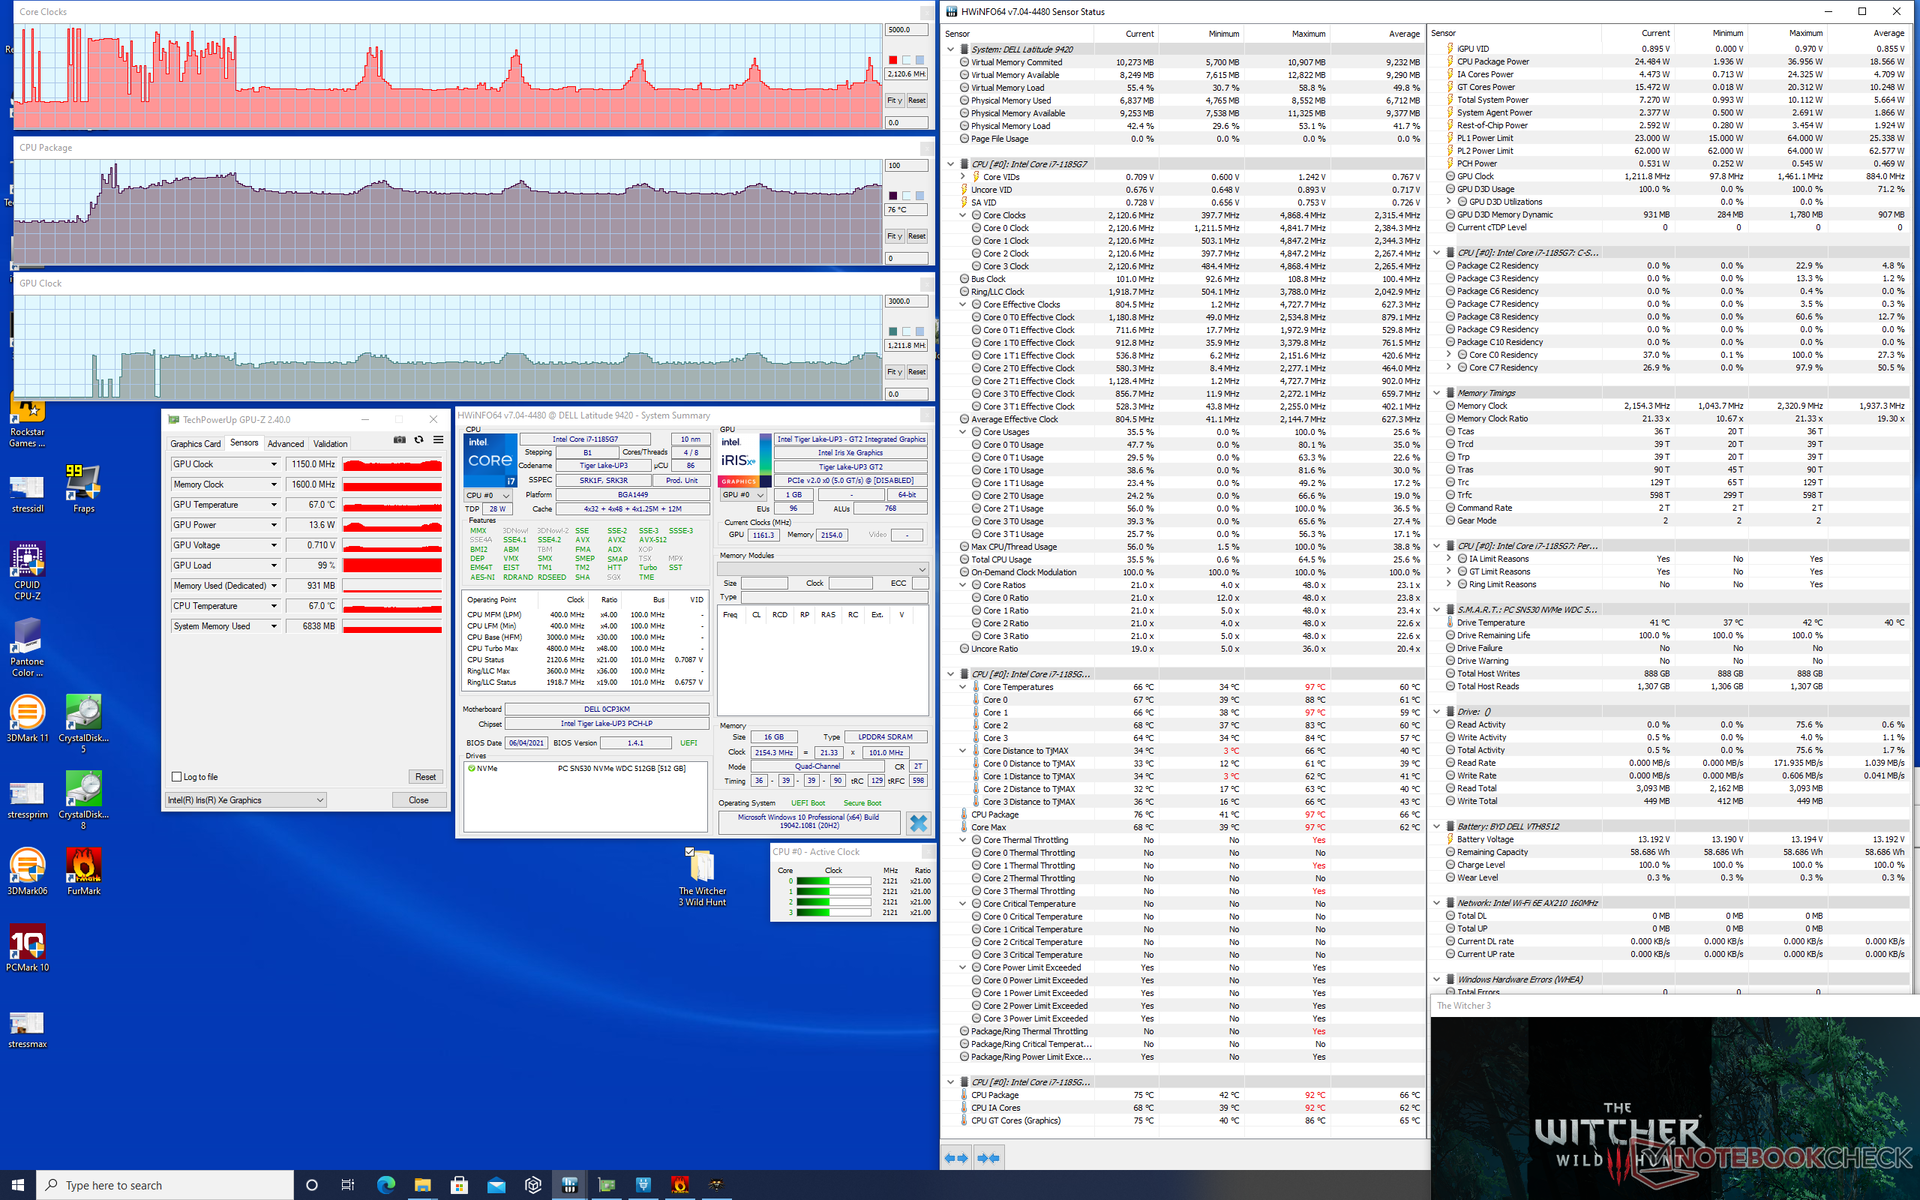Open Microsoft Edge from the taskbar
This screenshot has height=1200, width=1920.
click(386, 1185)
